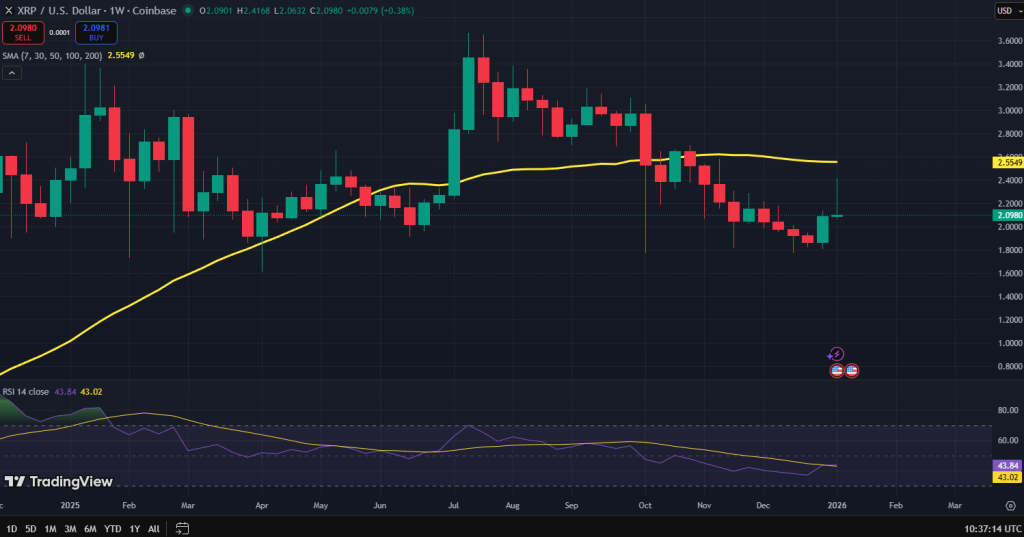The width and height of the screenshot is (1024, 537).
Task: Click the XRP / U.S. Dollar symbol title
Action: (61, 10)
